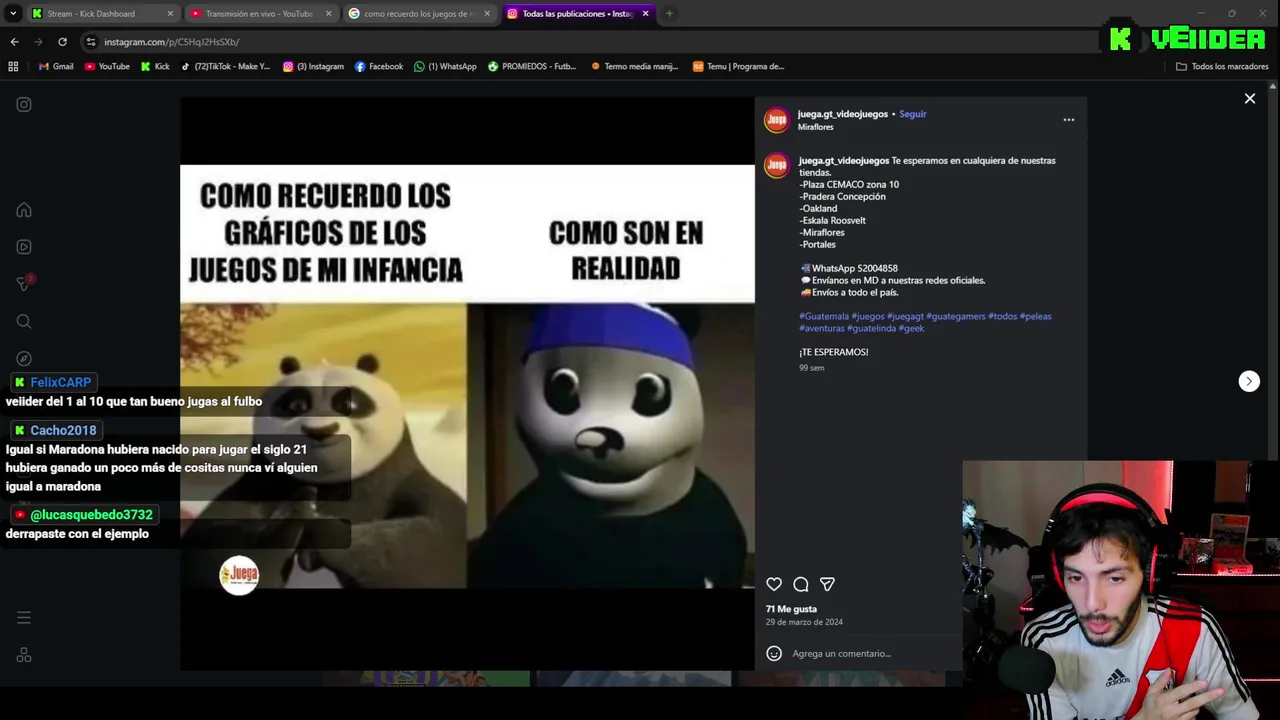Open emoji picker in comment box
The height and width of the screenshot is (720, 1280).
[774, 653]
